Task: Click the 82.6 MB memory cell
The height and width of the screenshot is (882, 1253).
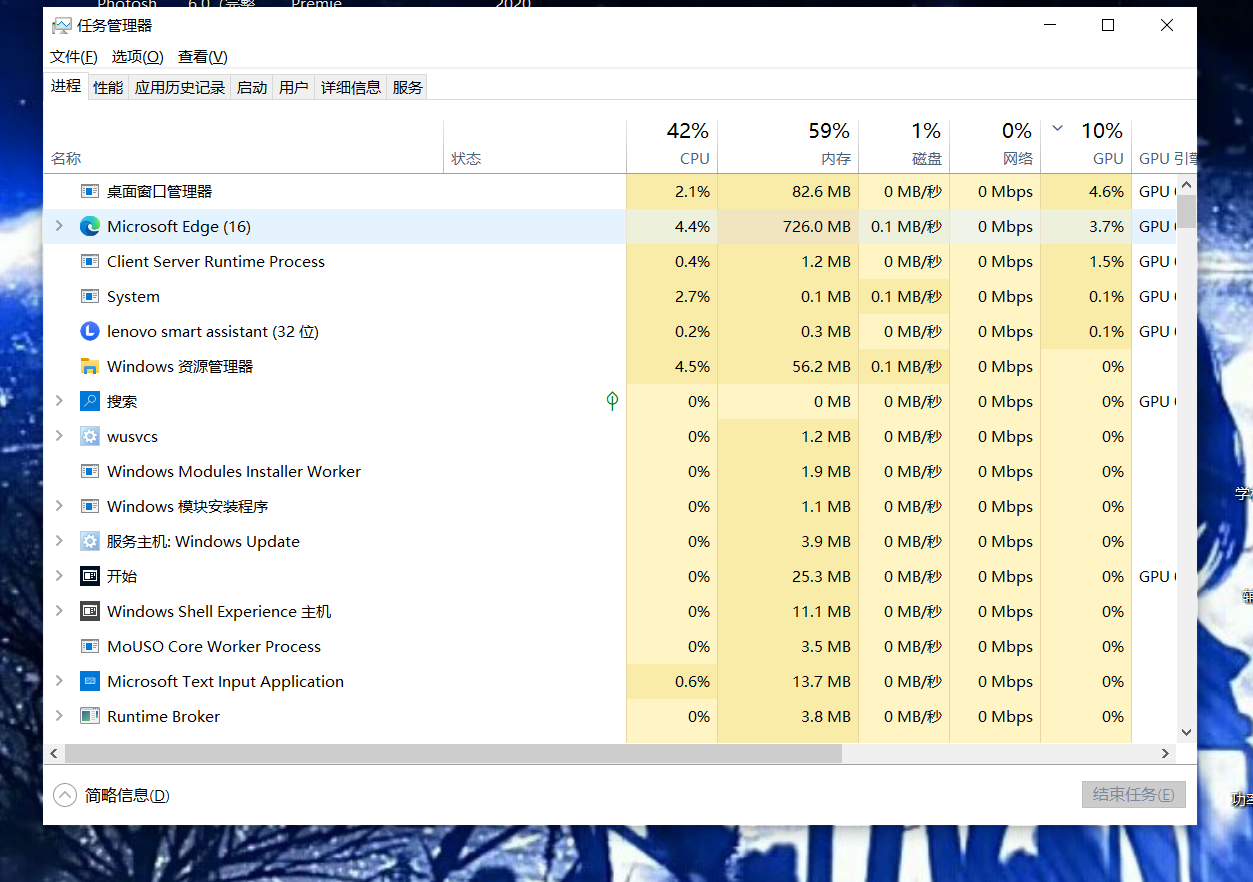Action: pyautogui.click(x=788, y=191)
